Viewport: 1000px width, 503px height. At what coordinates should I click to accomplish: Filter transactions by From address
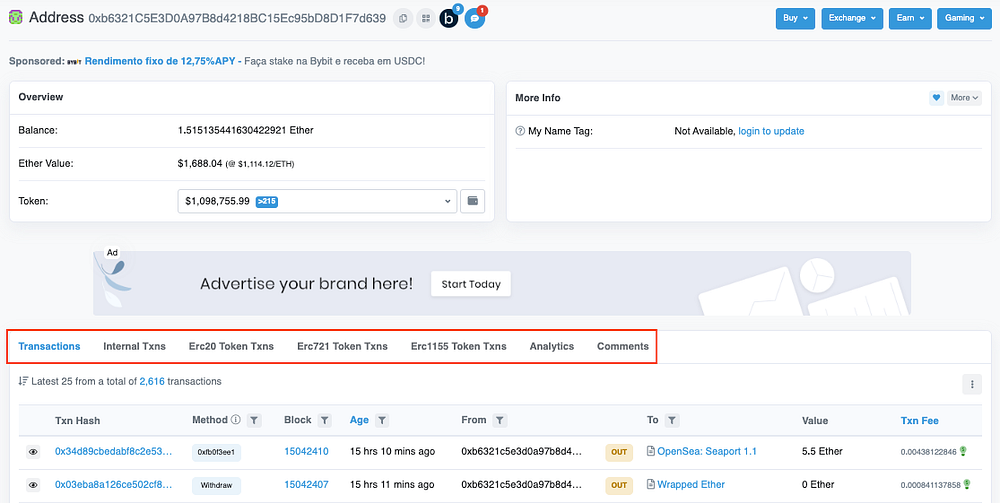pyautogui.click(x=500, y=420)
